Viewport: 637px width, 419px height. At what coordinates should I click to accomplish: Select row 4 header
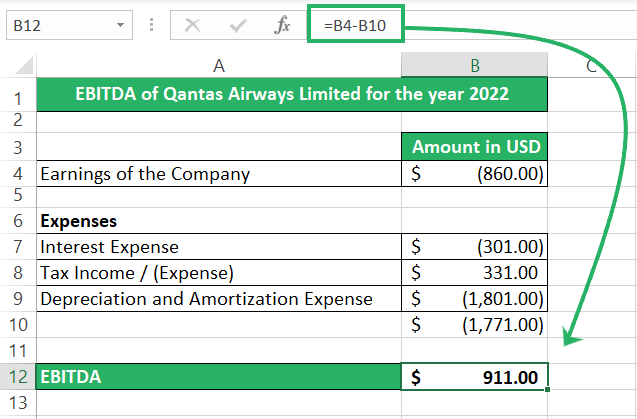click(17, 173)
